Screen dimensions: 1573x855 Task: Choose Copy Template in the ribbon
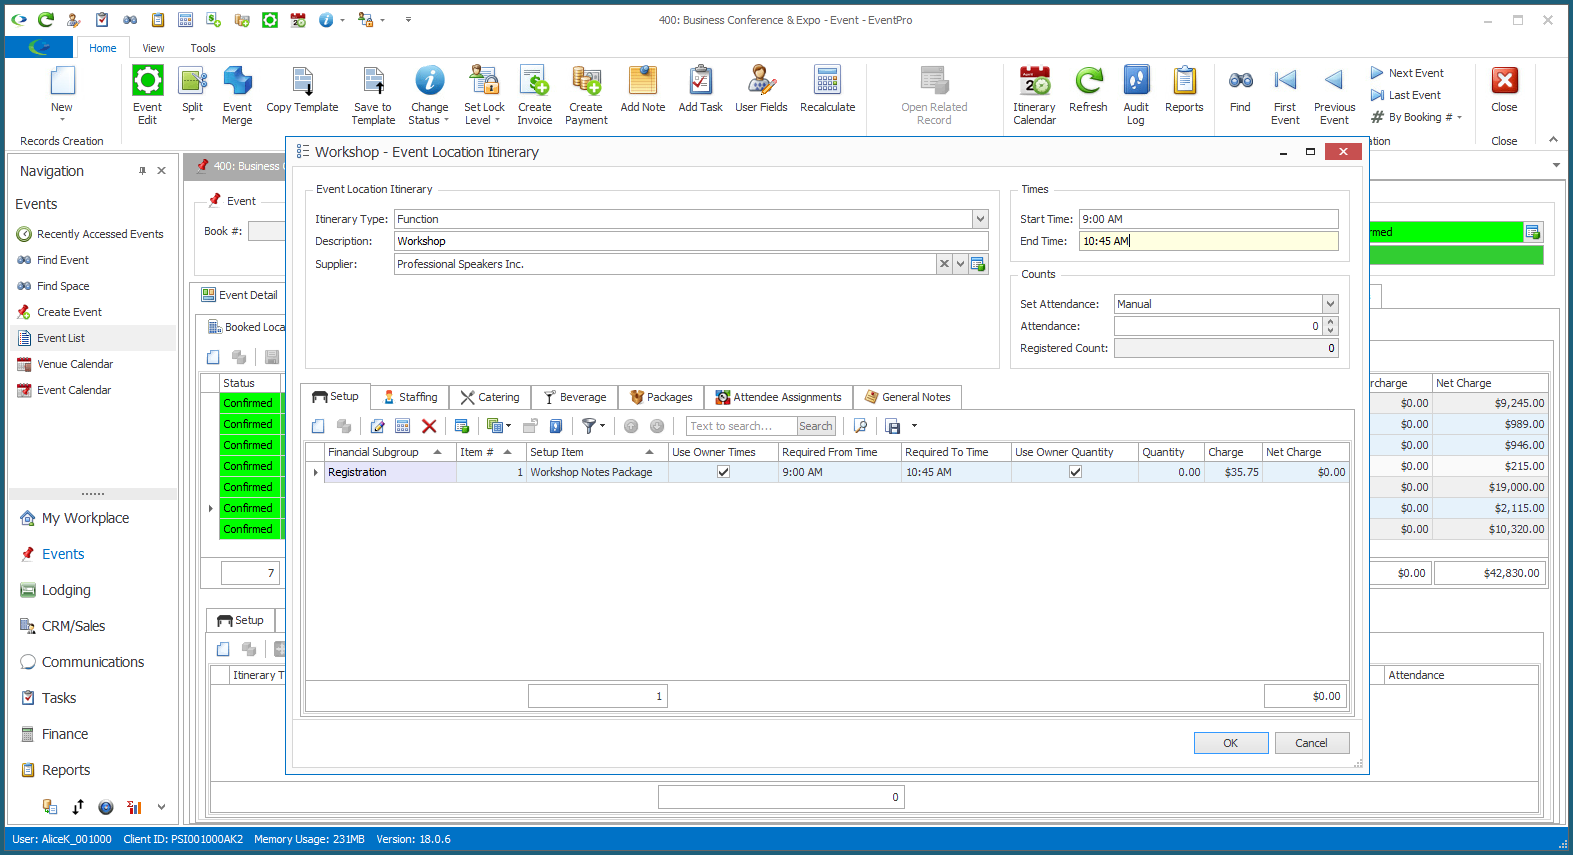click(x=302, y=90)
